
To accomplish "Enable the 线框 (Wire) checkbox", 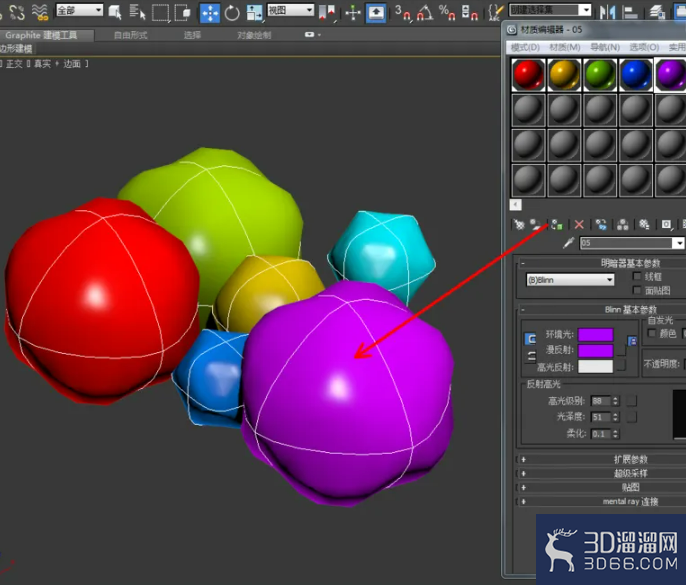I will (637, 276).
